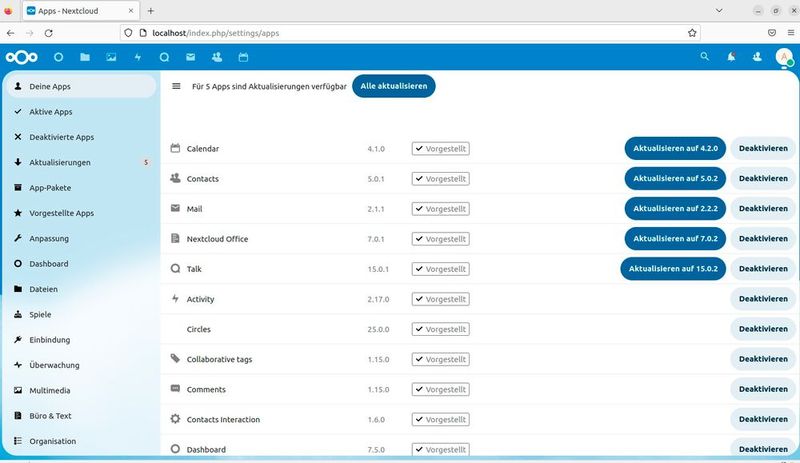The image size is (800, 463).
Task: Click the Contacts app row icon
Action: (175, 178)
